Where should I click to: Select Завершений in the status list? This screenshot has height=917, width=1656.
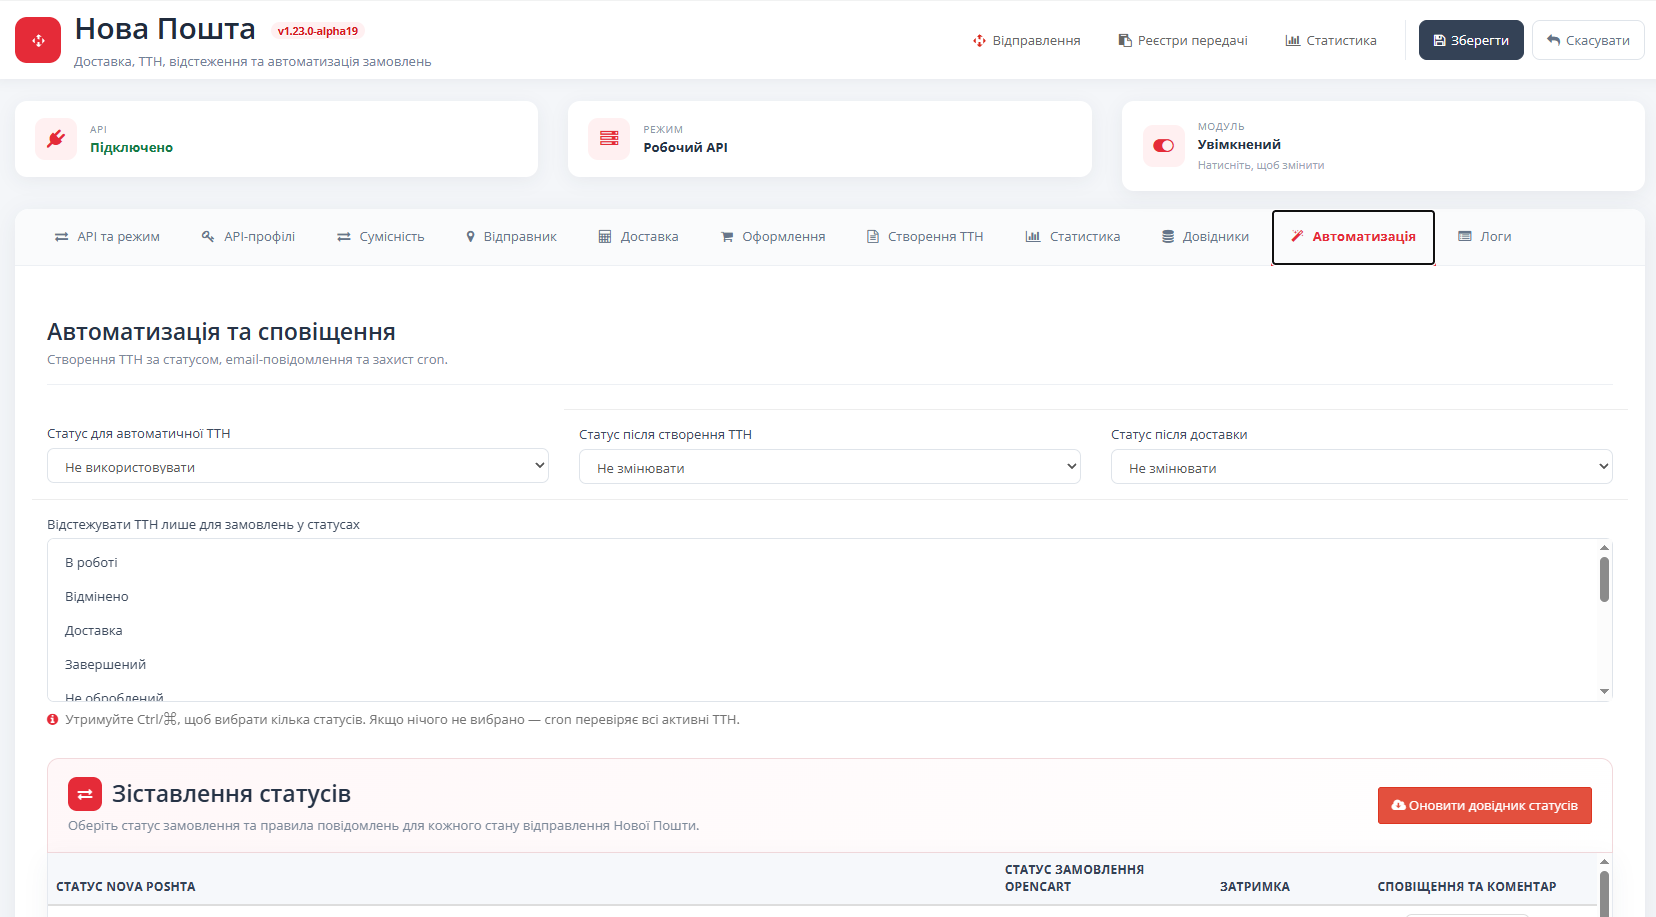tap(822, 665)
